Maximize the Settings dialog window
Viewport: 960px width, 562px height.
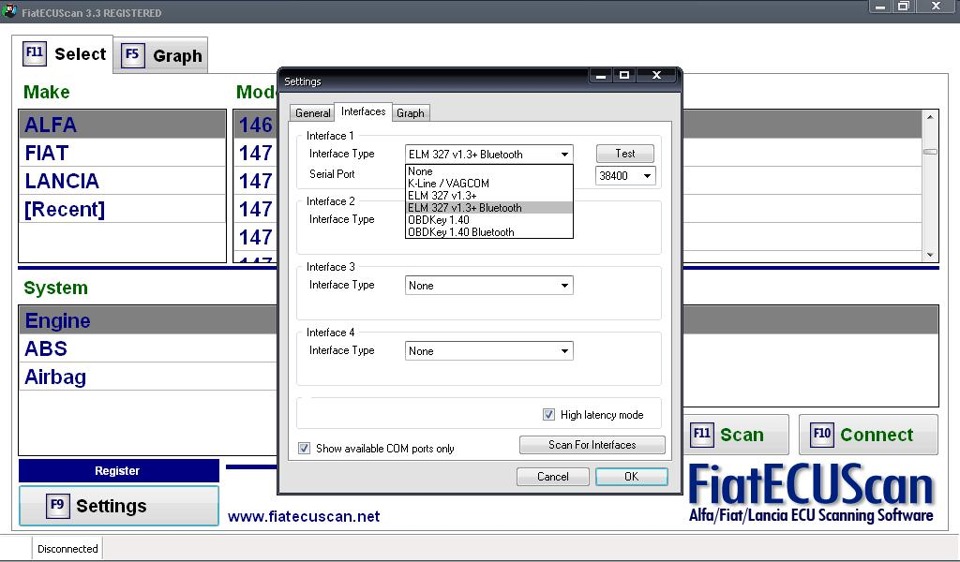click(x=624, y=75)
